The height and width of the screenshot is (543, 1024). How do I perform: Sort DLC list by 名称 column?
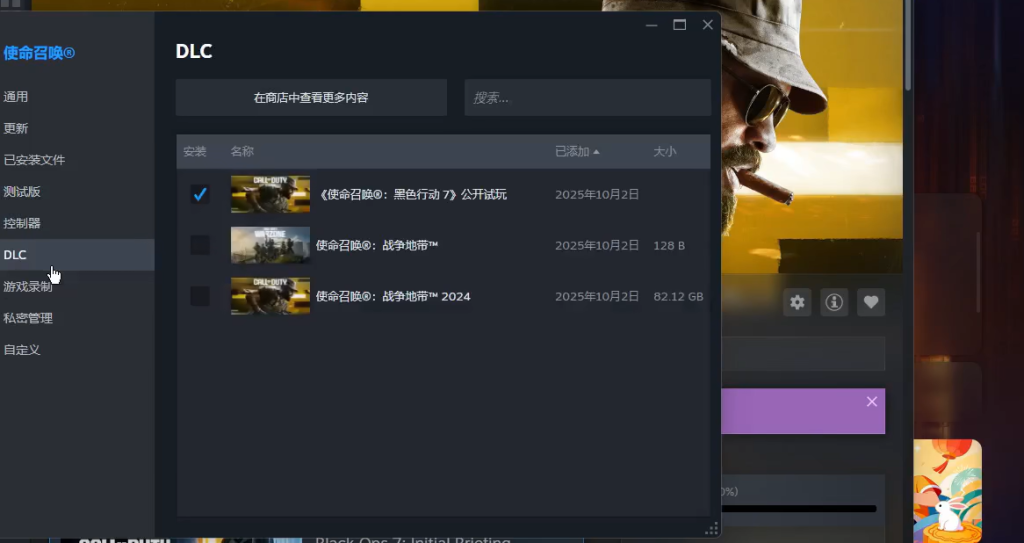242,152
